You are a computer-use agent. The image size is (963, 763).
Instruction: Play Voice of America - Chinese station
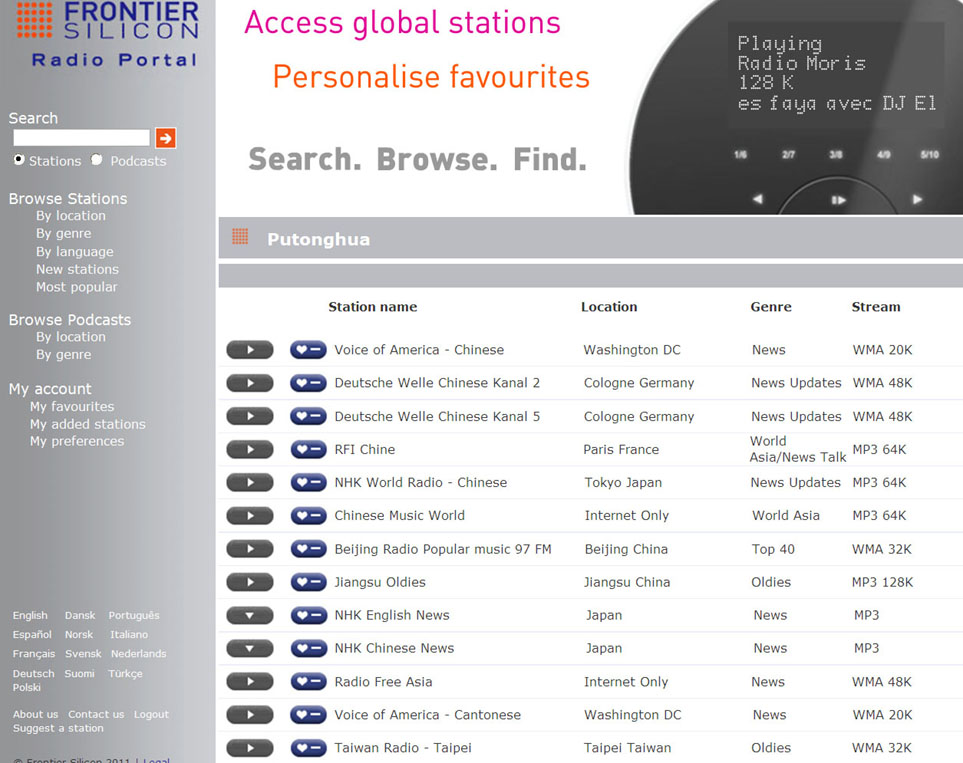tap(249, 350)
